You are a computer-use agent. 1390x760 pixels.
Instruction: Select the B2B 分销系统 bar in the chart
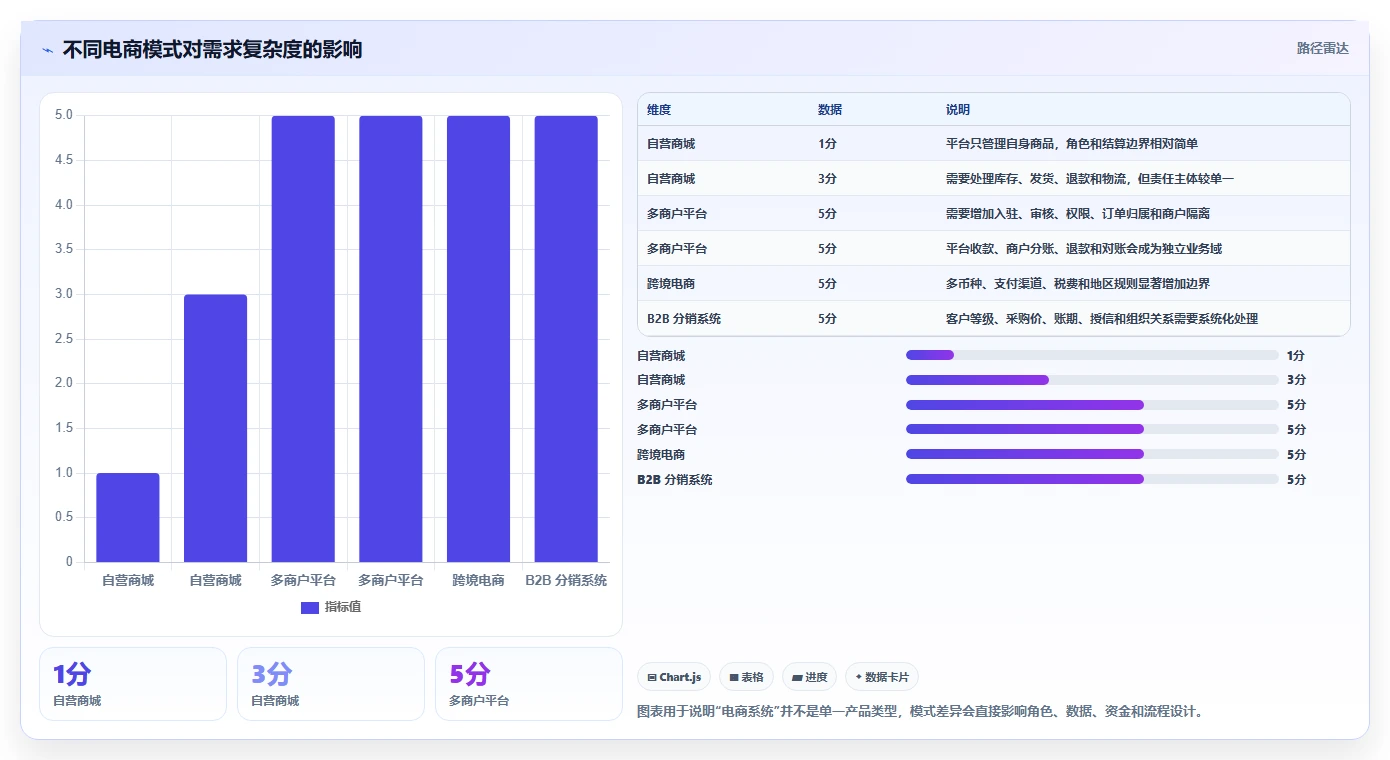pyautogui.click(x=566, y=339)
